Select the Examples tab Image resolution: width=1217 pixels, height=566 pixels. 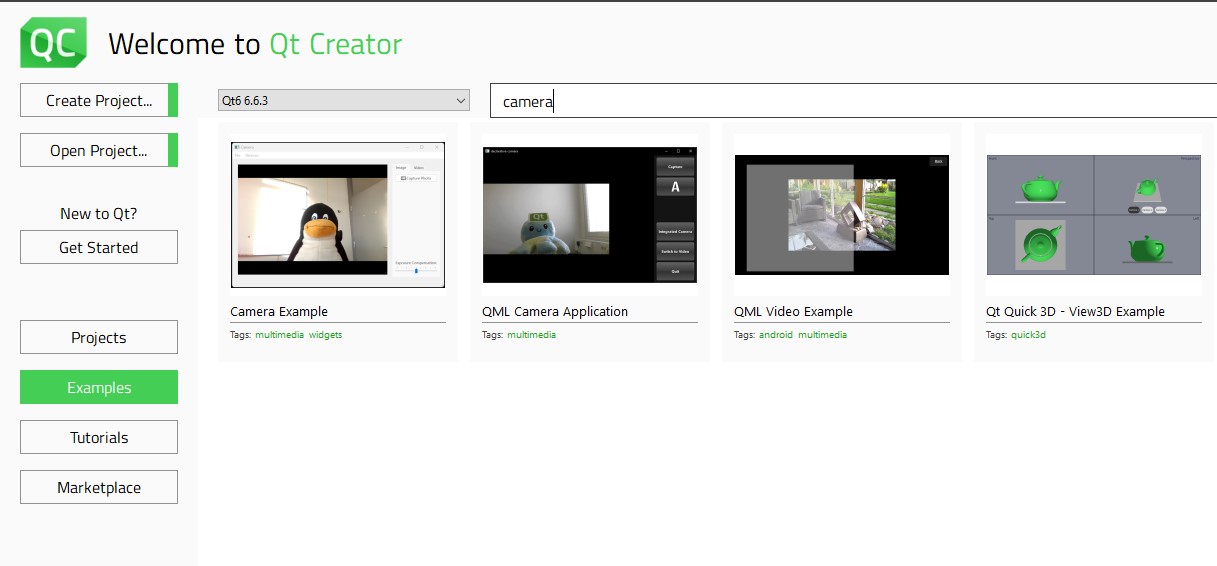pyautogui.click(x=99, y=387)
